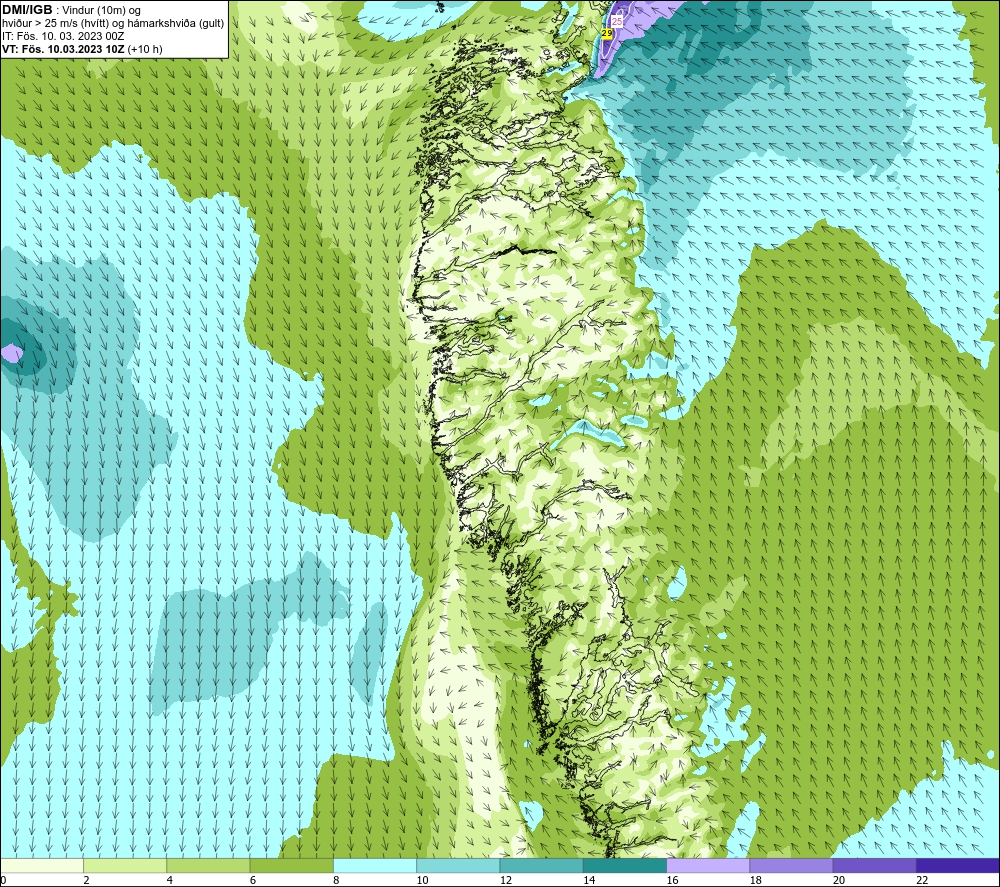This screenshot has height=887, width=1000.
Task: Click the green 4–6 m/s legend swatch
Action: pos(209,865)
